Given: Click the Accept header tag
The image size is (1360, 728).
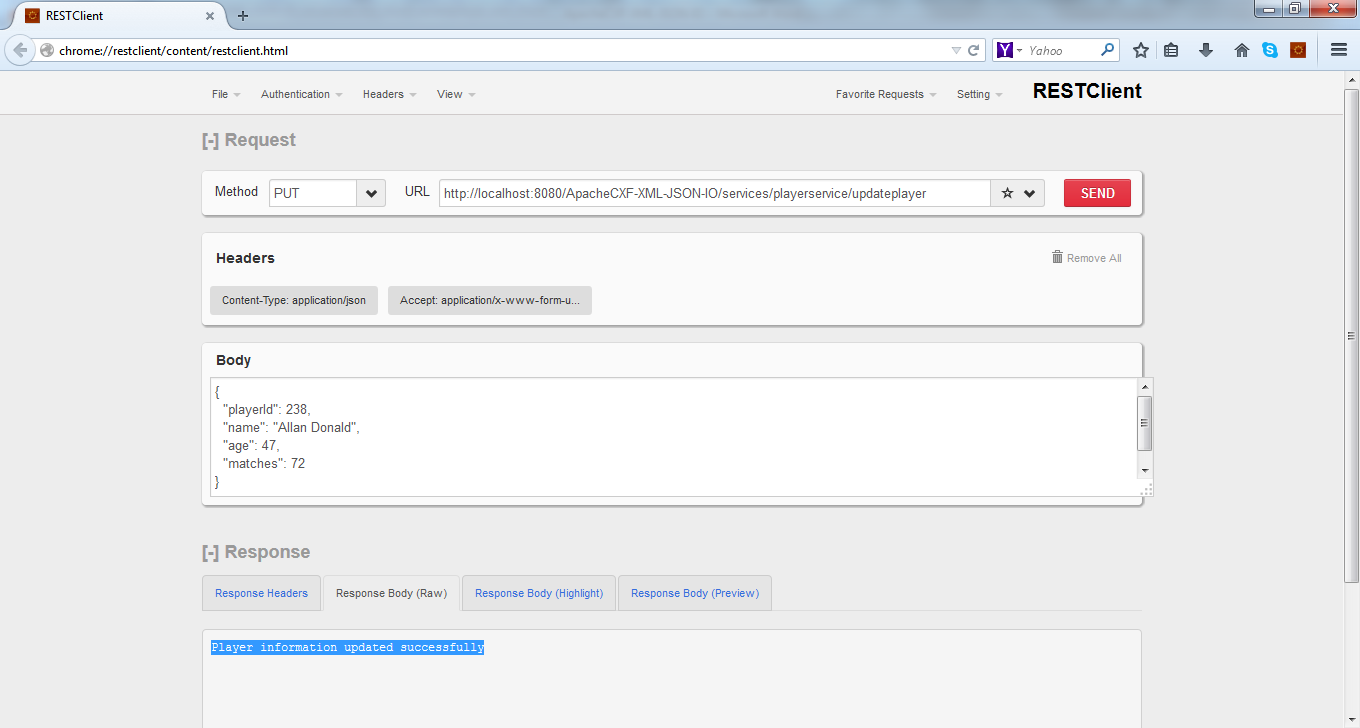Looking at the screenshot, I should pyautogui.click(x=490, y=300).
